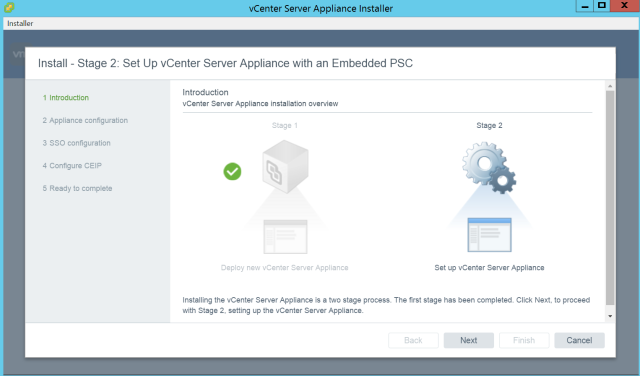Image resolution: width=640 pixels, height=376 pixels.
Task: Click the Stage 2 gears icon
Action: pos(489,168)
